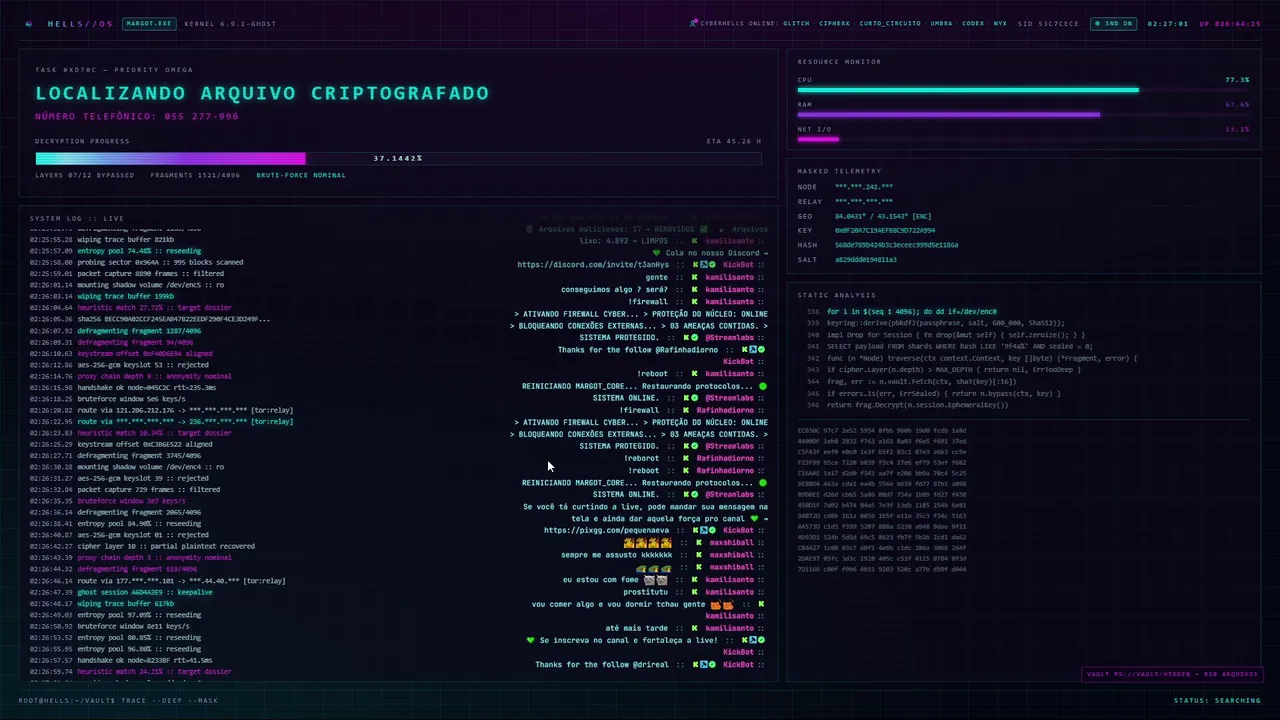The image size is (1280, 720).
Task: Select UMBRA in online users list
Action: tap(941, 23)
